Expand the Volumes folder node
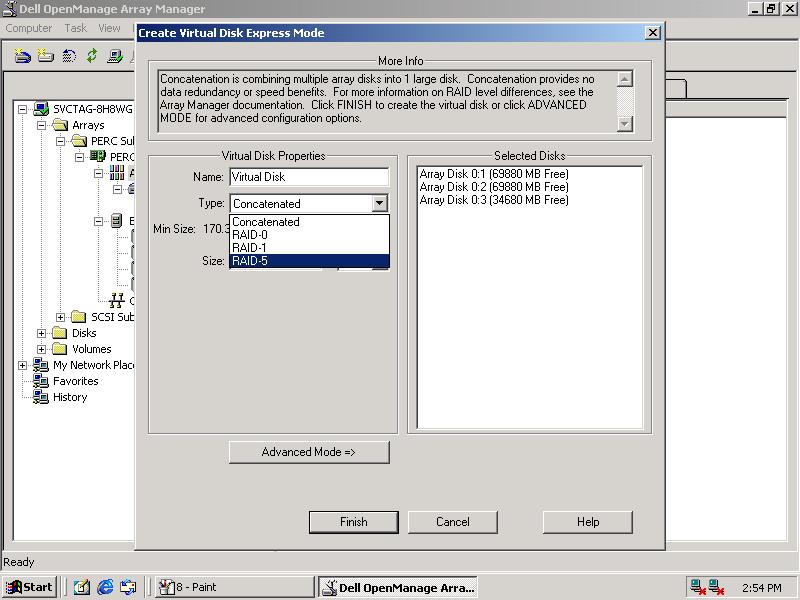 coord(41,349)
